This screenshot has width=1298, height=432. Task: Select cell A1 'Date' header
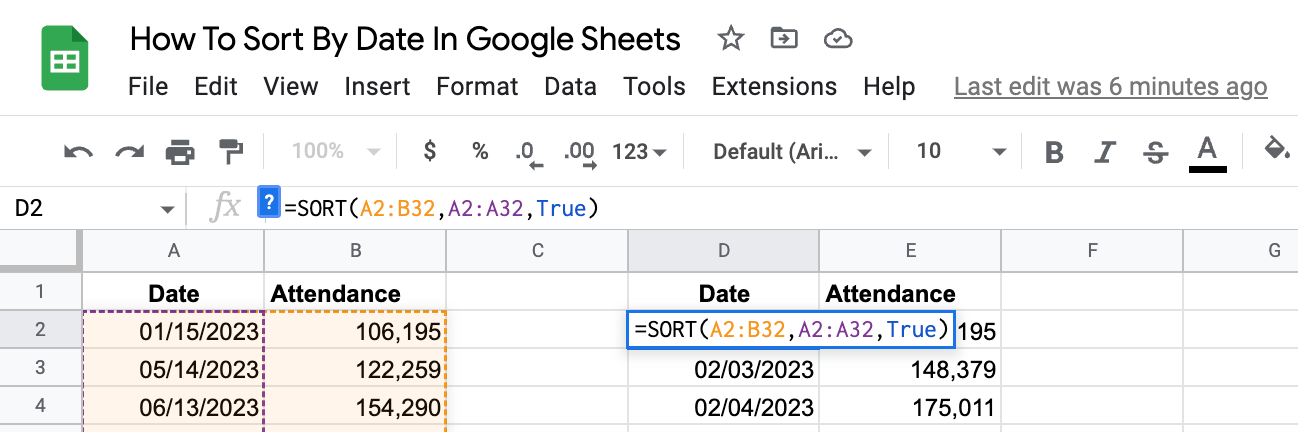coord(174,293)
